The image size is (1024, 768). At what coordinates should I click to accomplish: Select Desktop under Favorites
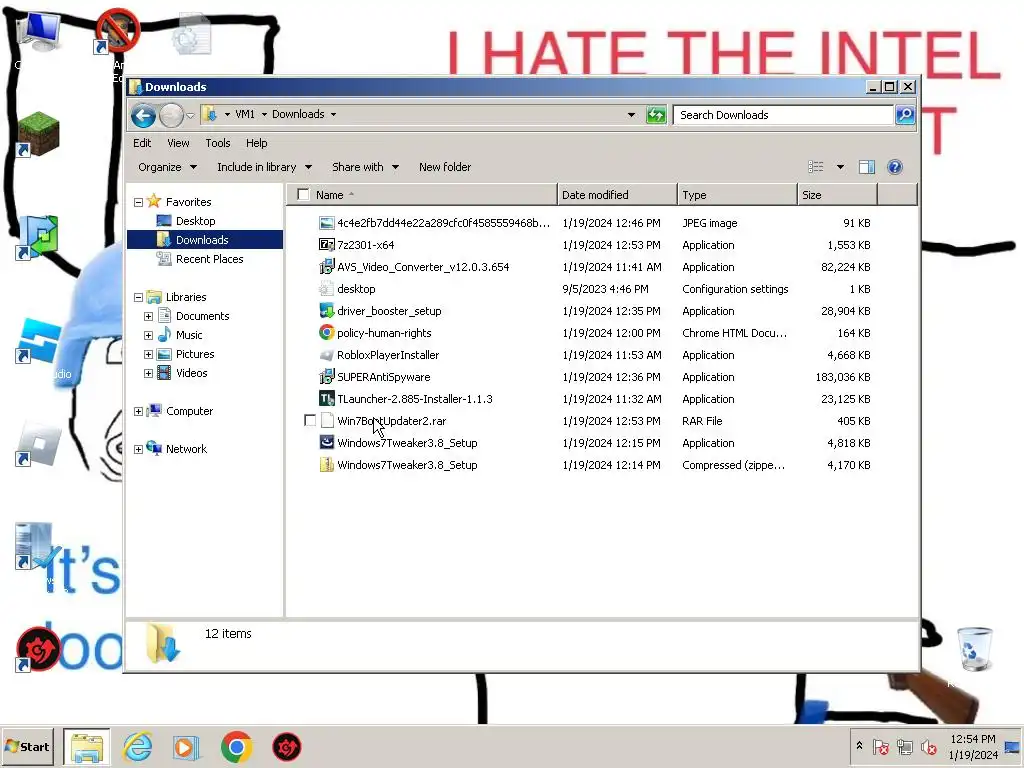pyautogui.click(x=195, y=221)
